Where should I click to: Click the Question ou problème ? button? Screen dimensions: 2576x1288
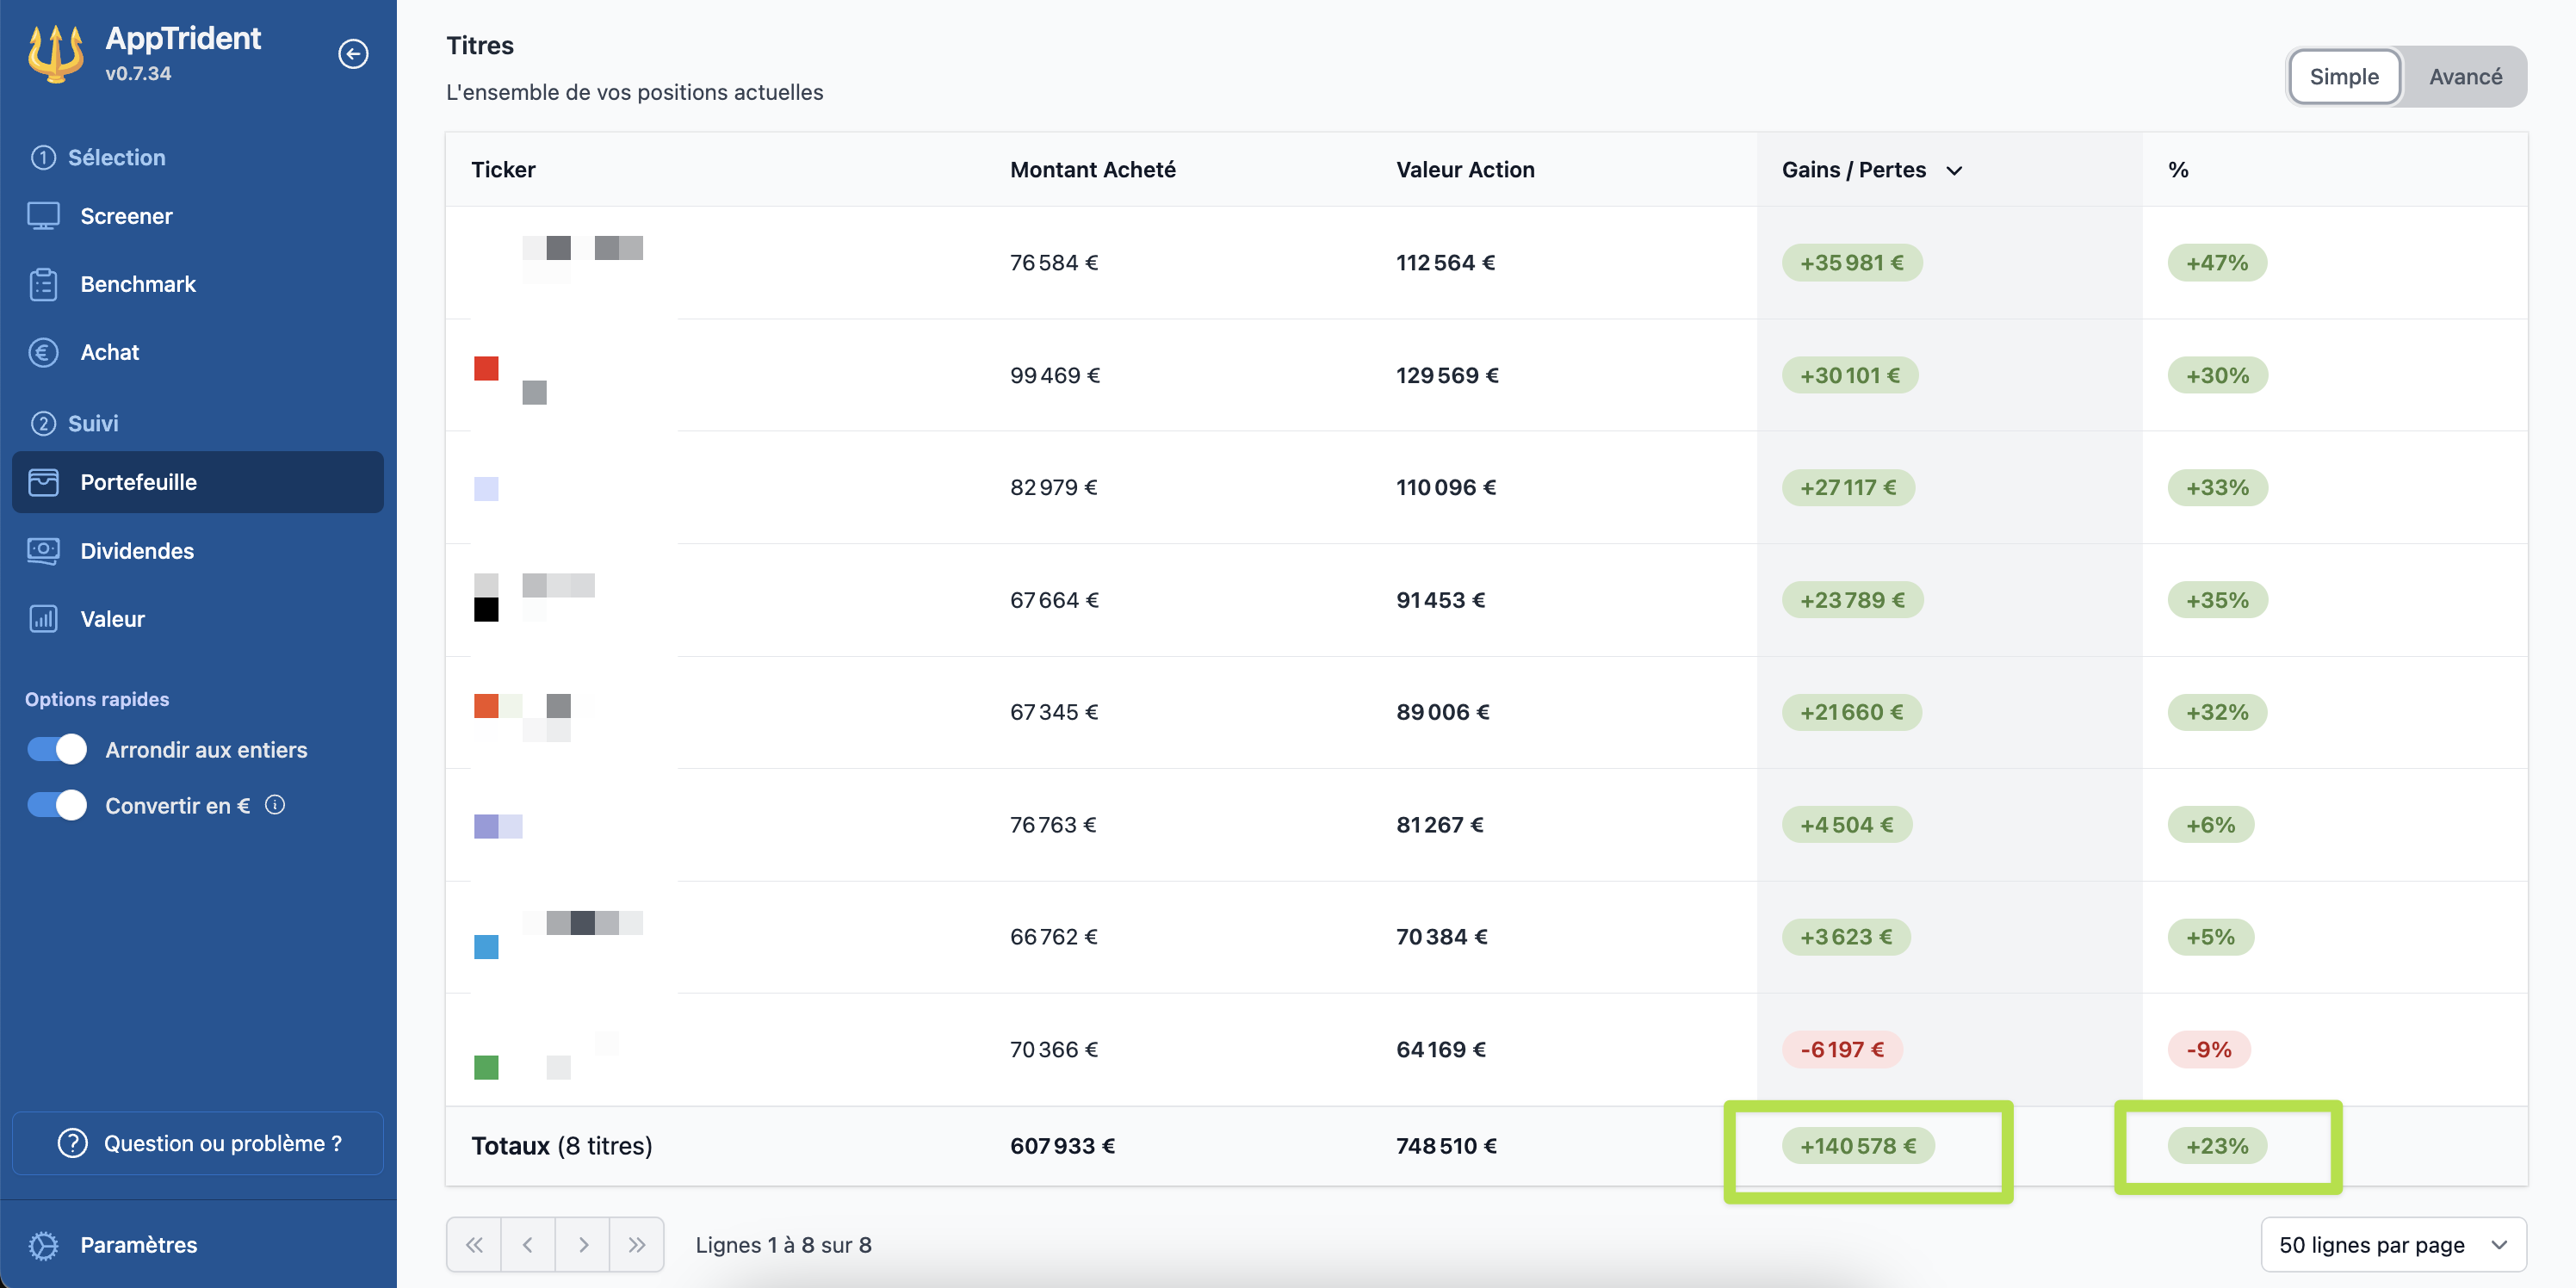[x=198, y=1143]
